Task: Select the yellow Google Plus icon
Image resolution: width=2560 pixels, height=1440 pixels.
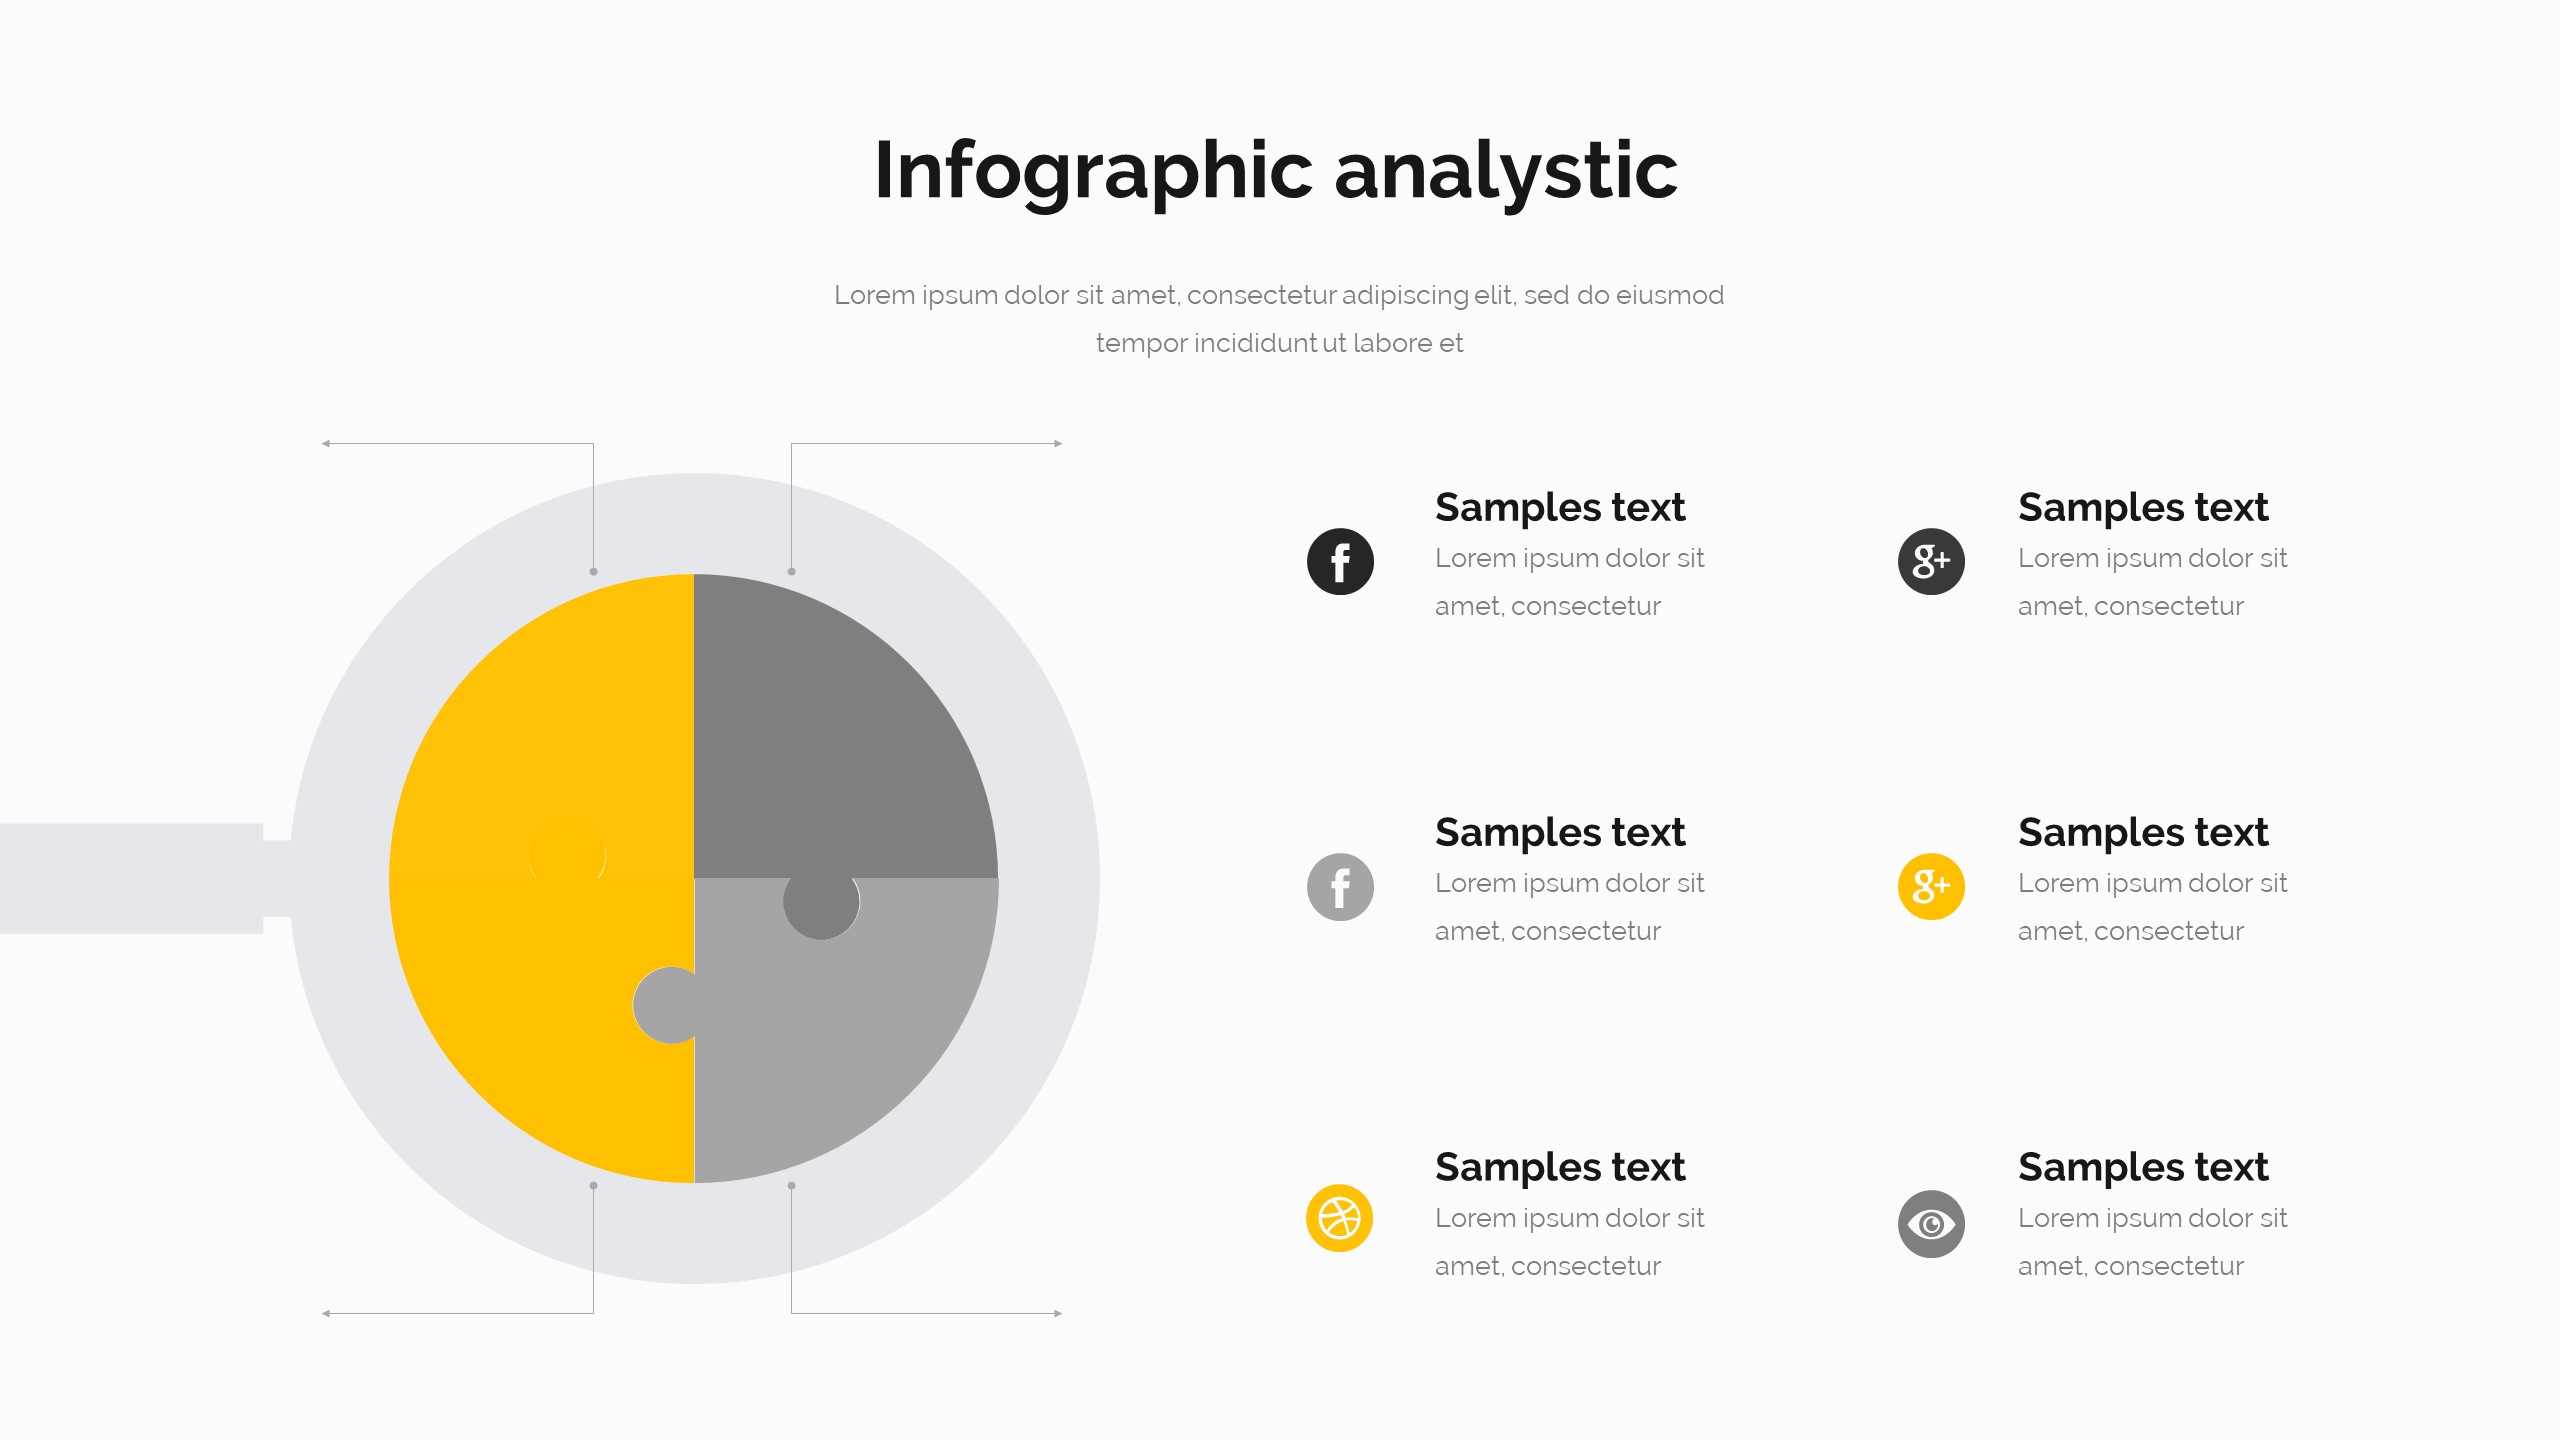Action: (x=1931, y=887)
